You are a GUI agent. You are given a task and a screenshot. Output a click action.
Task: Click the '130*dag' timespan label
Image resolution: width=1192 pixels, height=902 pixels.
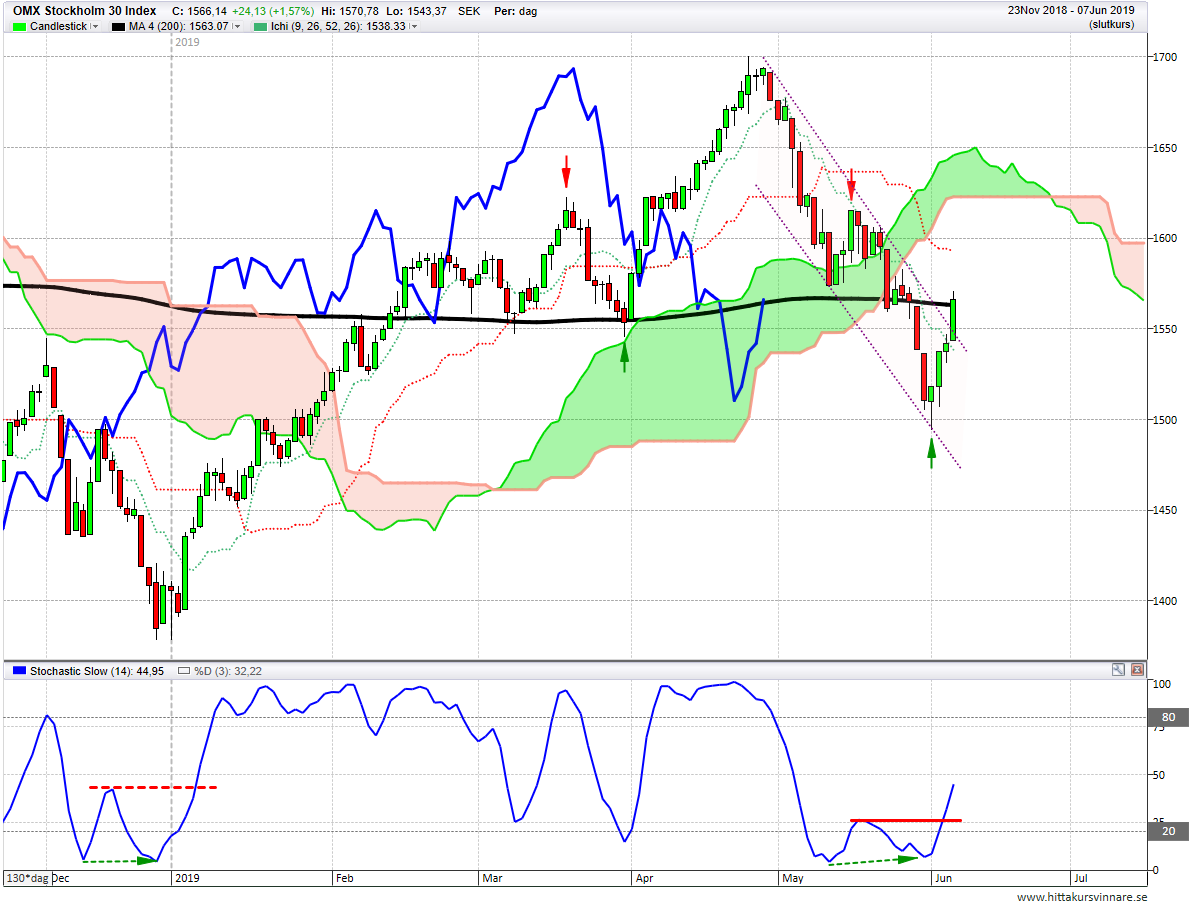pyautogui.click(x=28, y=878)
